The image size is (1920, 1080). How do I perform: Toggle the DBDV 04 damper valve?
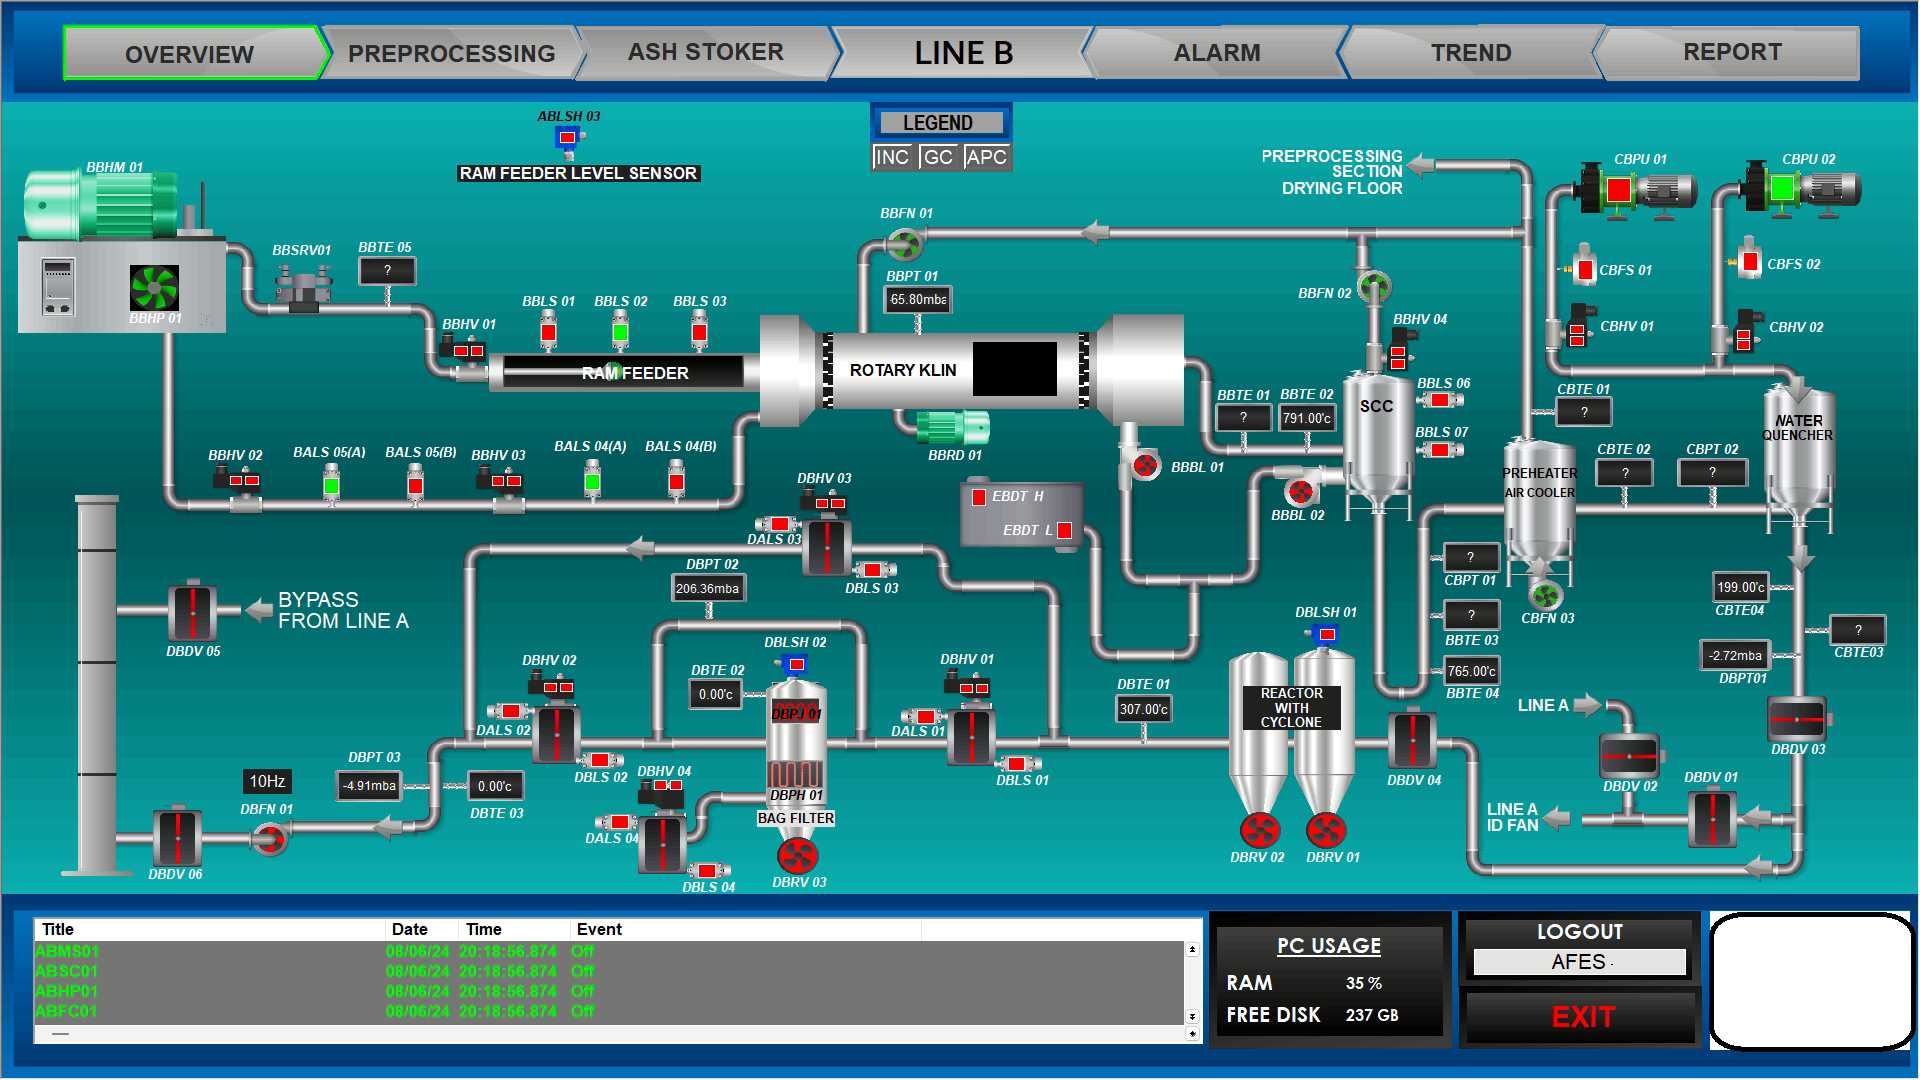tap(1412, 741)
